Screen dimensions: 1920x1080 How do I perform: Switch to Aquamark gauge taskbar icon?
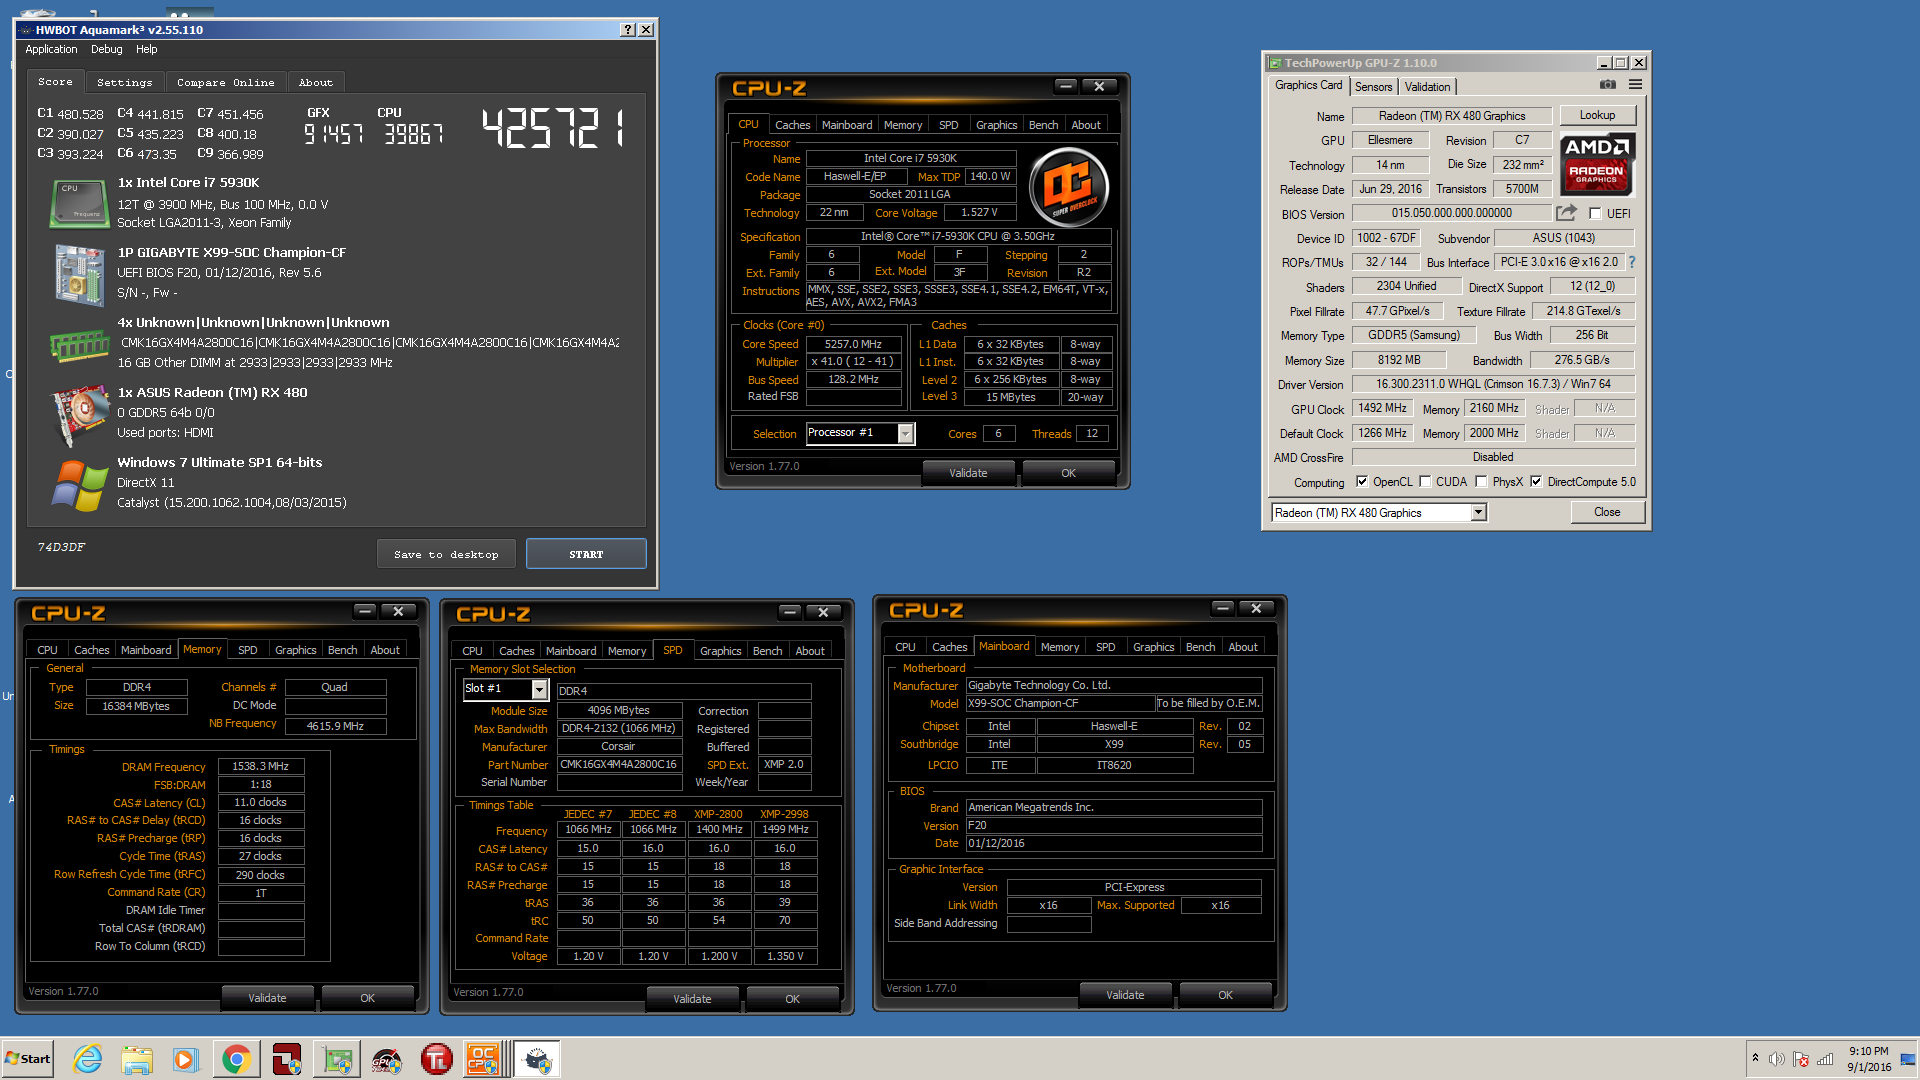coord(537,1059)
